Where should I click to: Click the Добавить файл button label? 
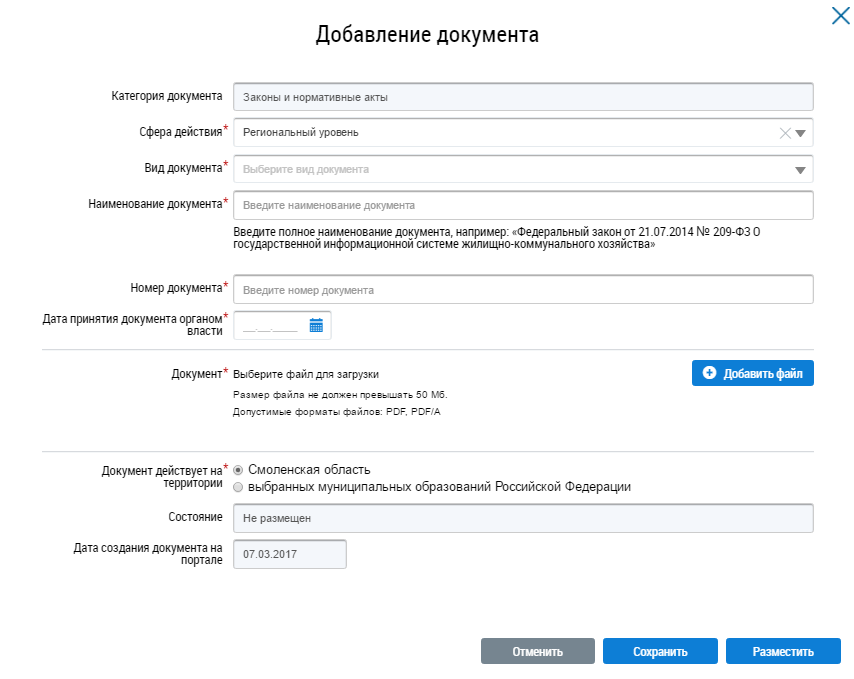pyautogui.click(x=763, y=374)
